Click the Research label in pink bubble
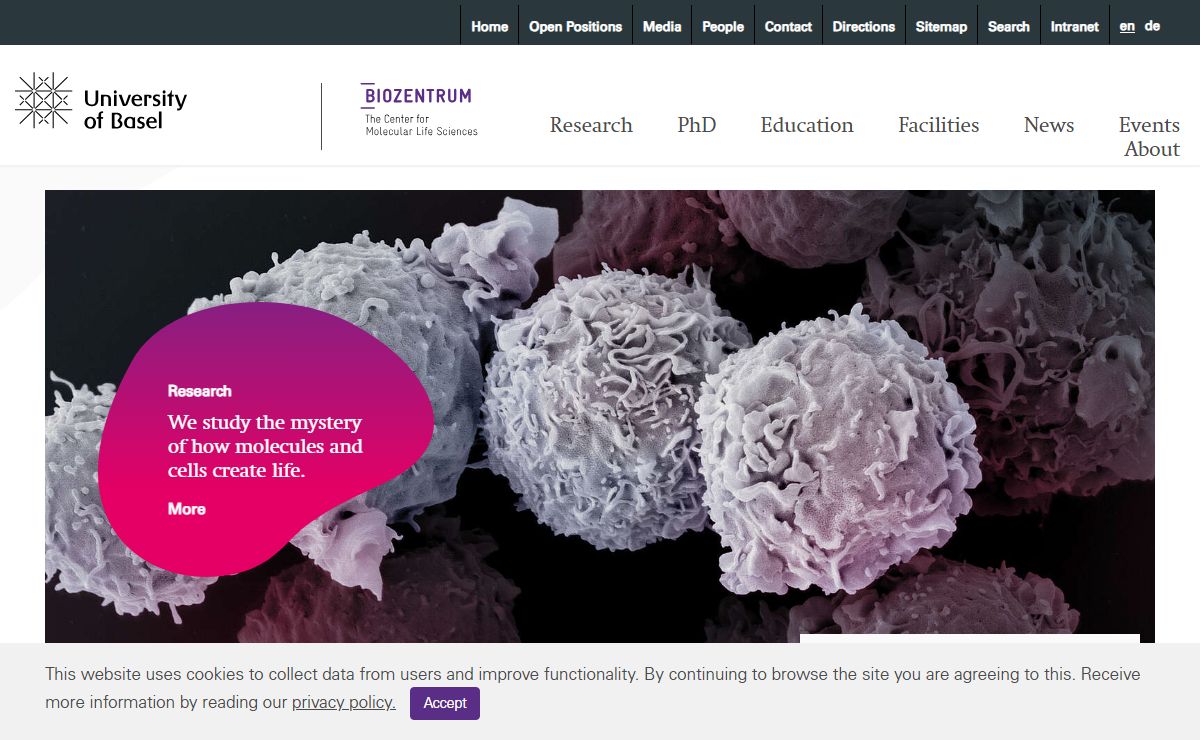 point(200,391)
